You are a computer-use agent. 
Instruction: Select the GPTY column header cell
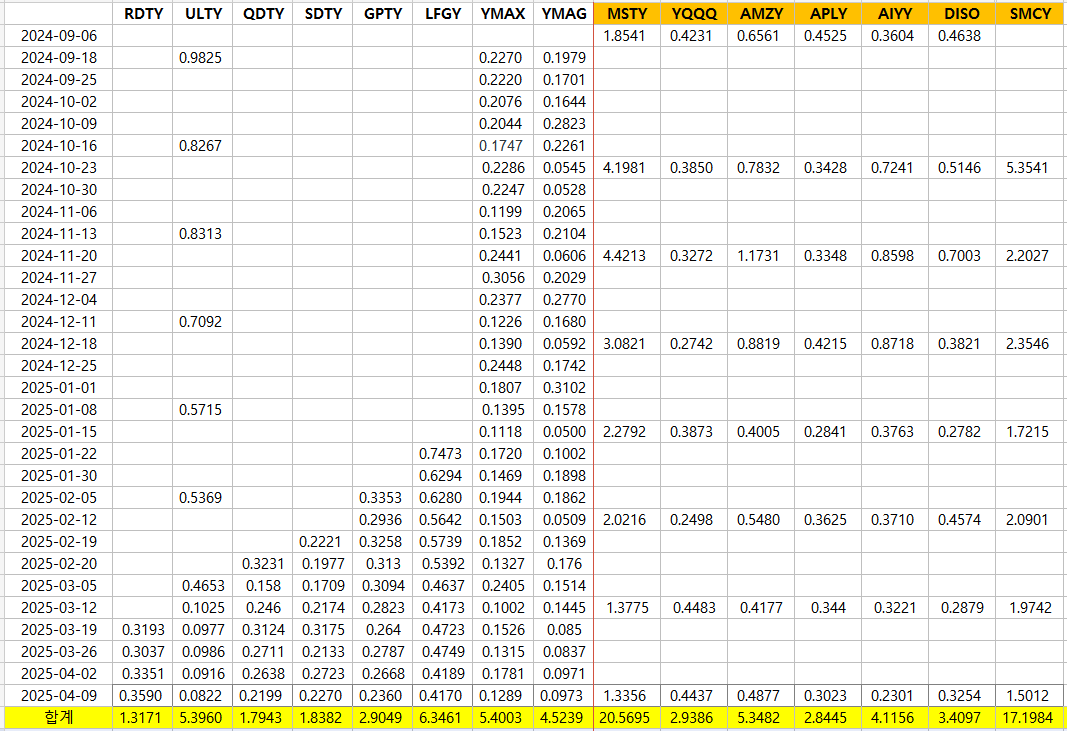pos(382,14)
